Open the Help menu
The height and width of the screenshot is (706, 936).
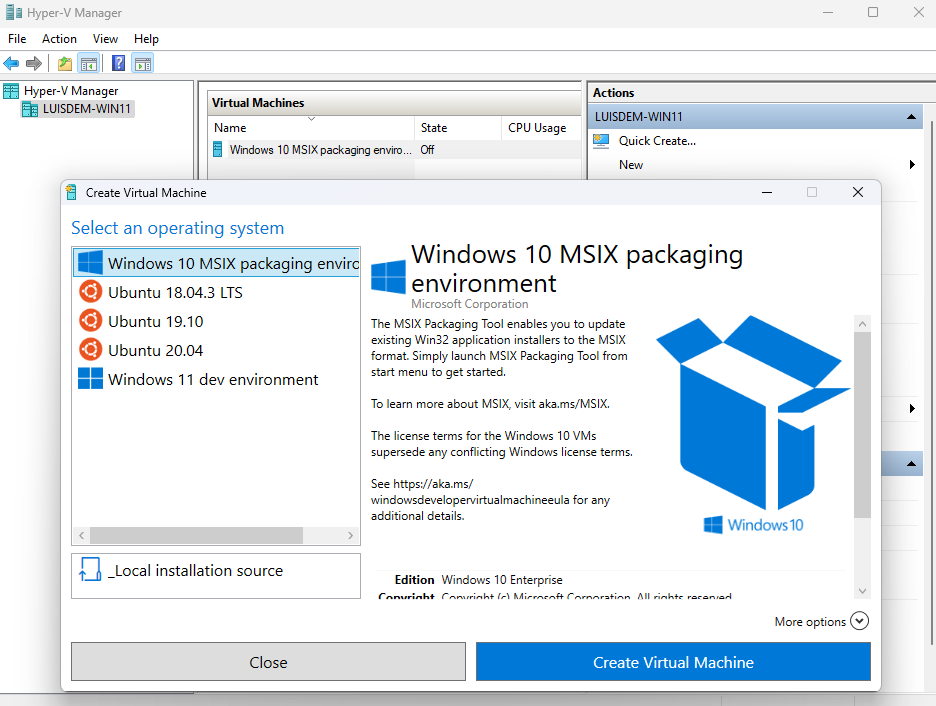(146, 39)
